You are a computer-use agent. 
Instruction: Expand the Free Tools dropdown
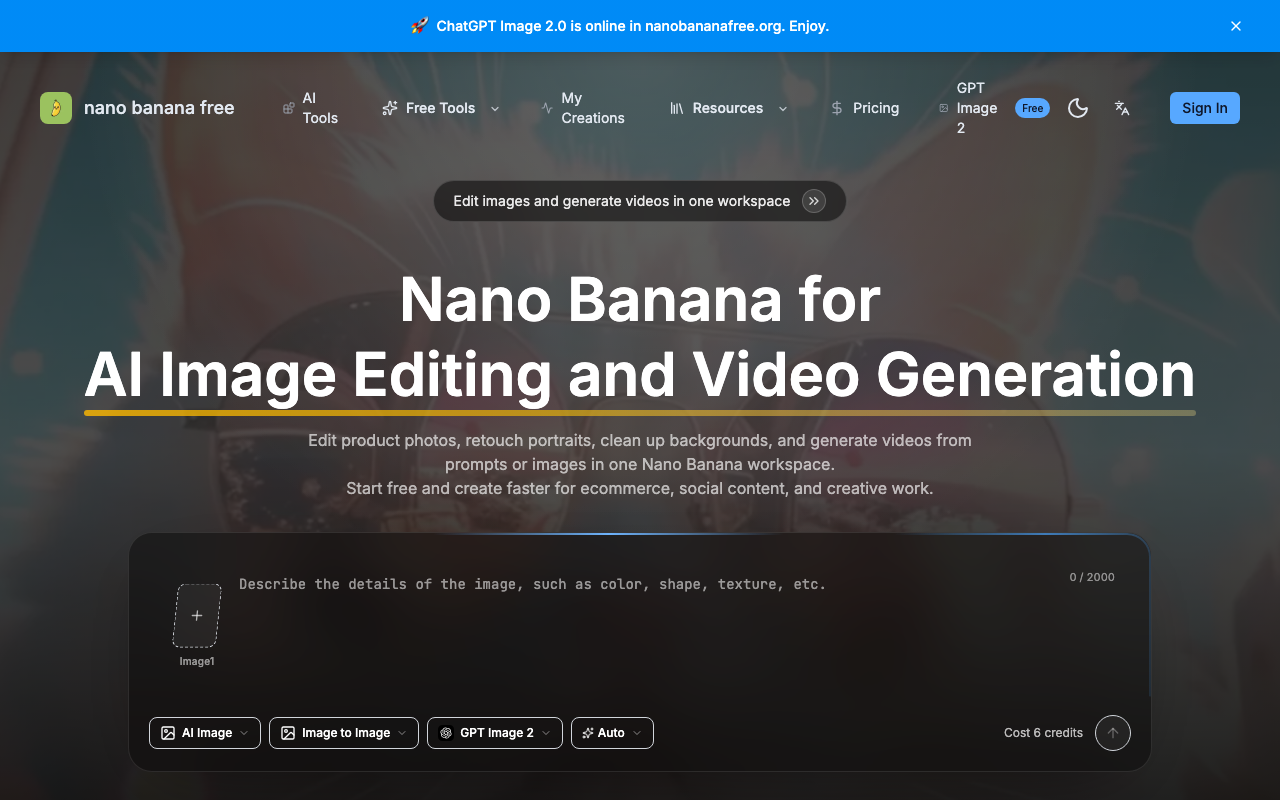(x=441, y=108)
